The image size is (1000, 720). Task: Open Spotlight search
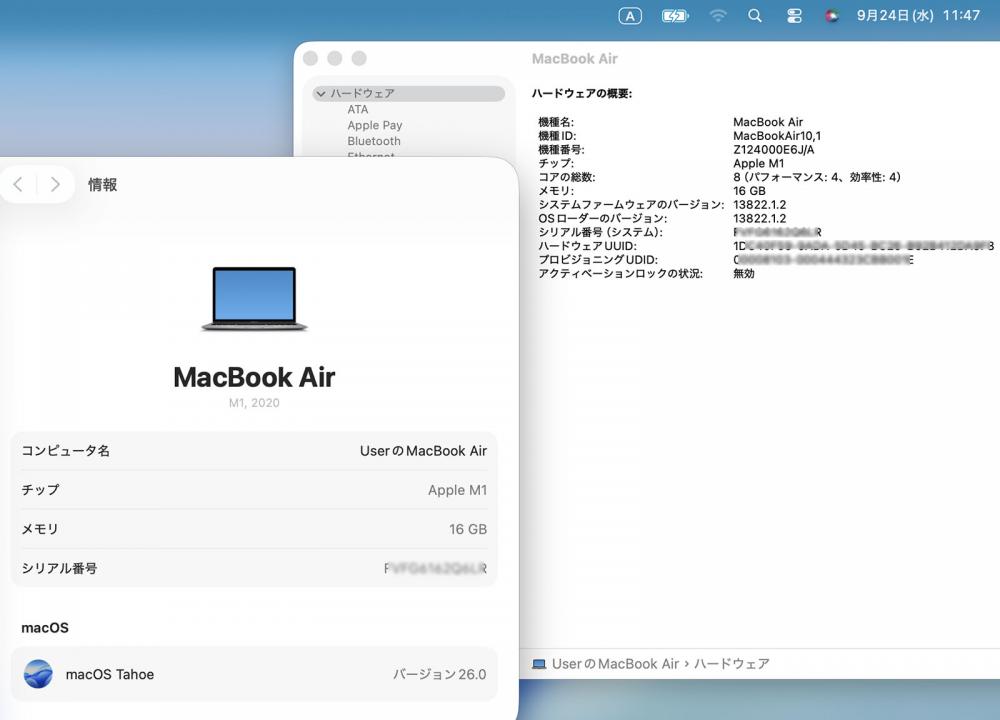coord(754,16)
